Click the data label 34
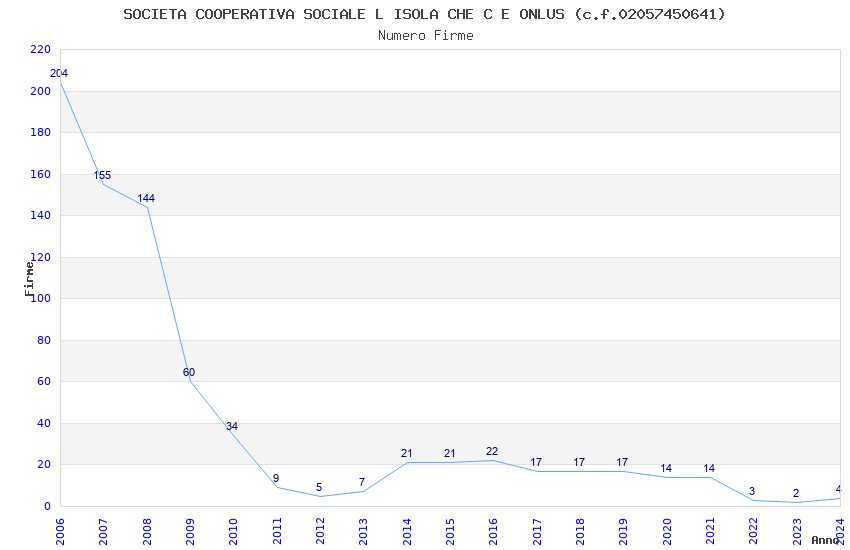The height and width of the screenshot is (550, 850). tap(231, 426)
